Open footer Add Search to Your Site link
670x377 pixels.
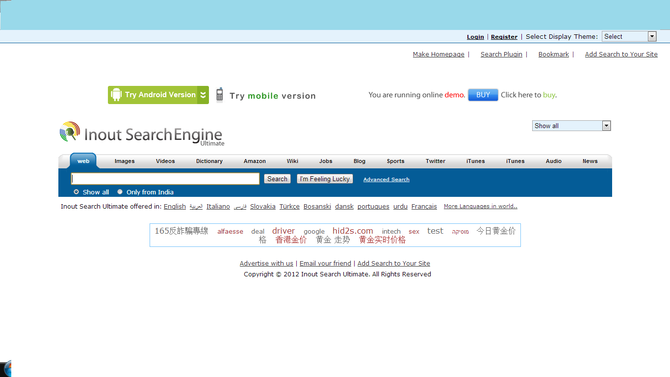394,263
